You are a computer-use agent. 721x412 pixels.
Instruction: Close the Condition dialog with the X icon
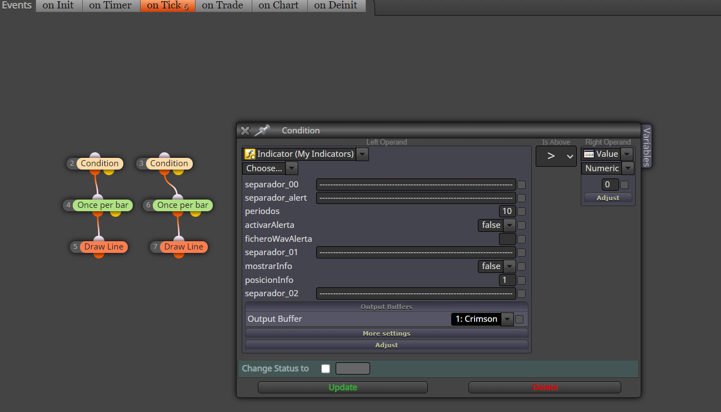[245, 131]
